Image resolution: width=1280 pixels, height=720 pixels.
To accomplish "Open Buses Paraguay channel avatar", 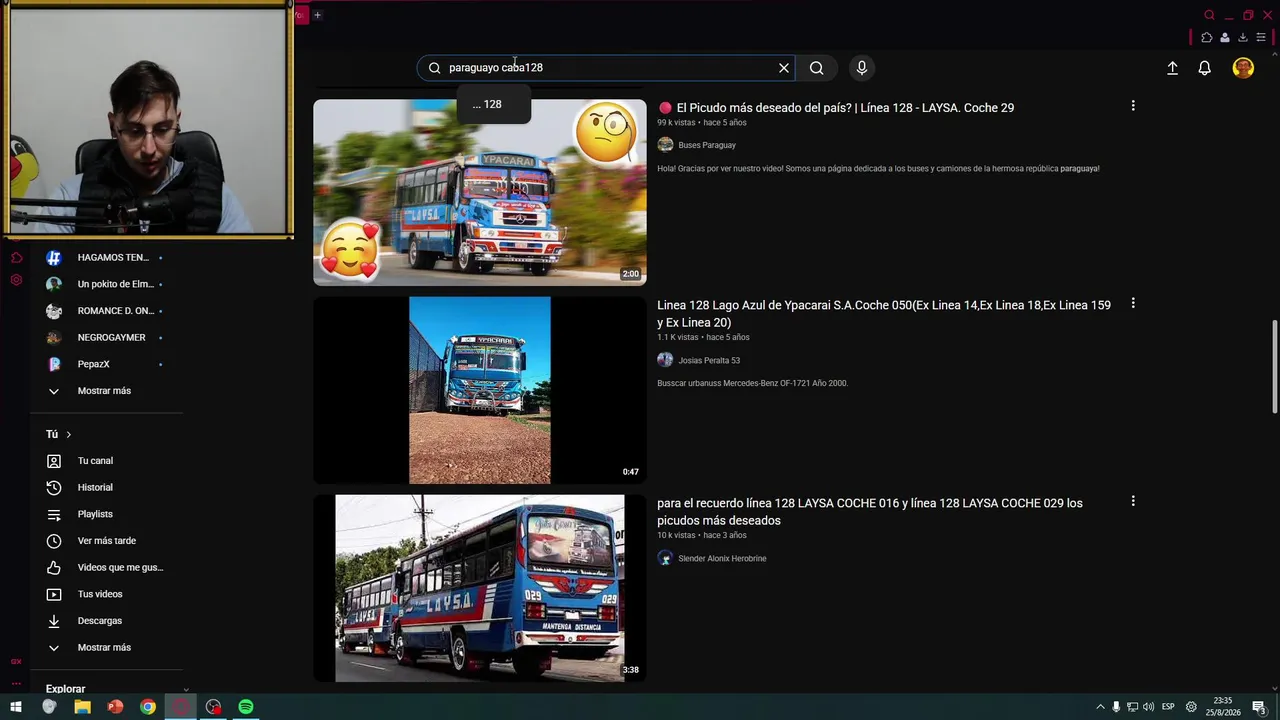I will 665,145.
